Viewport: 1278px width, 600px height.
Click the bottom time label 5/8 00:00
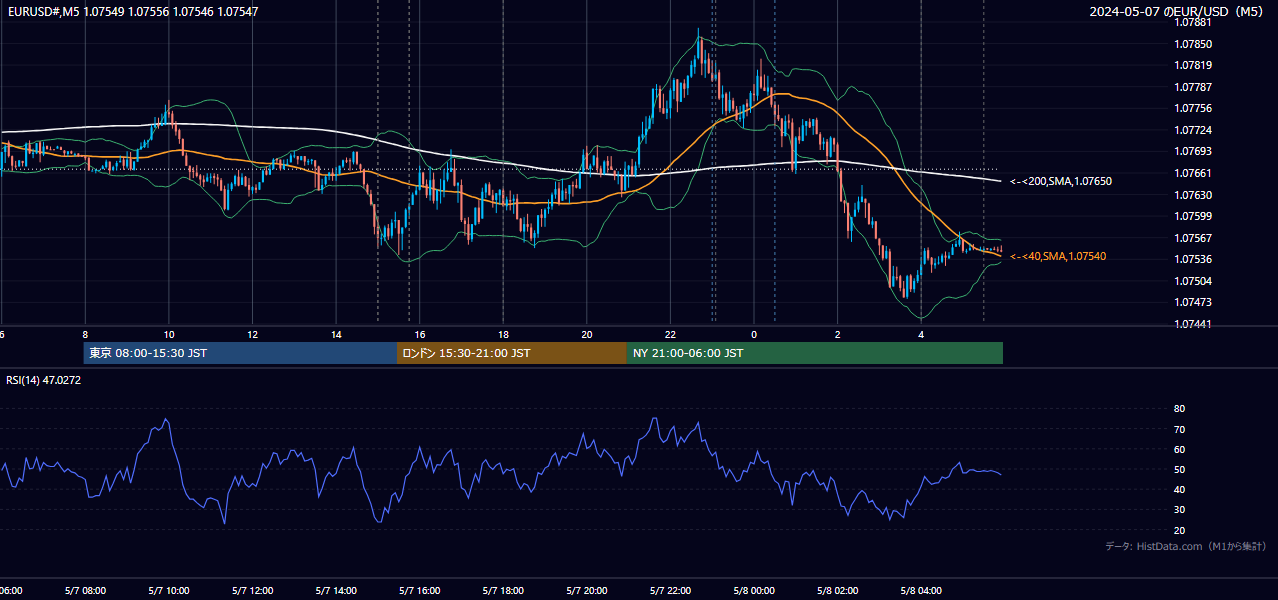click(x=754, y=591)
